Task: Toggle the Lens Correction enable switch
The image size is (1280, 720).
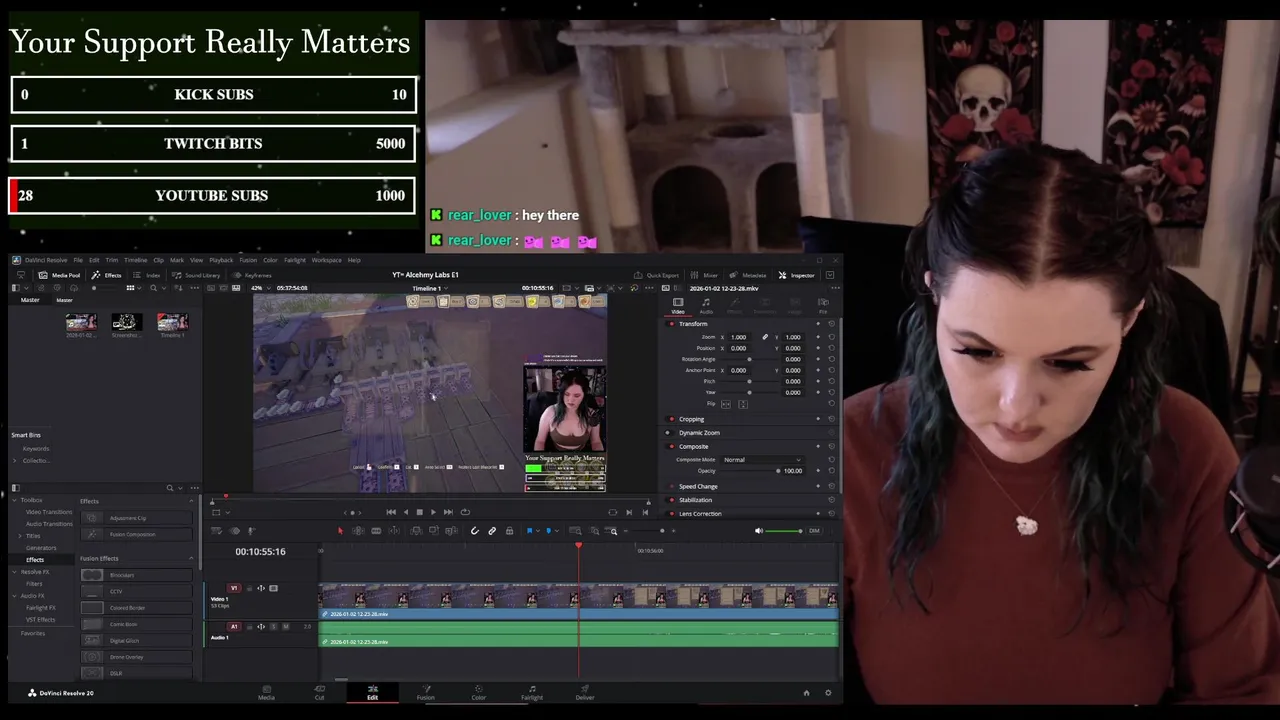Action: pos(671,514)
